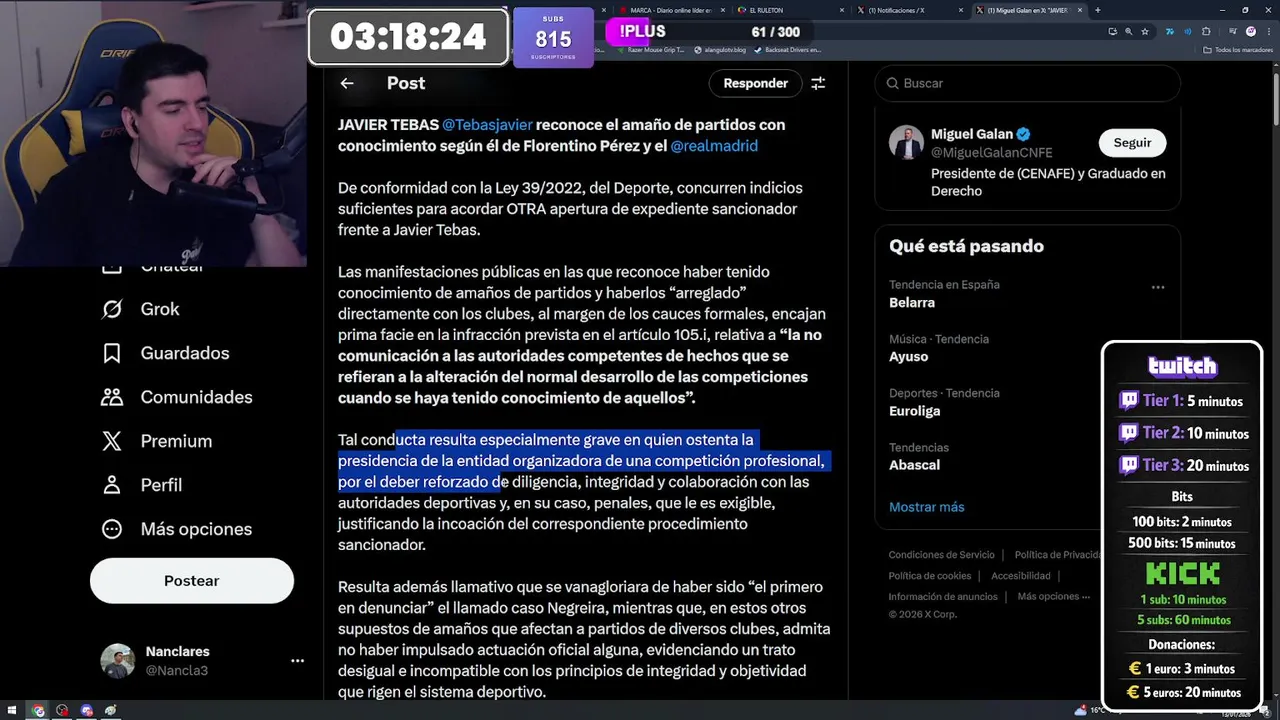Open Todos los marcadores folder

1238,50
